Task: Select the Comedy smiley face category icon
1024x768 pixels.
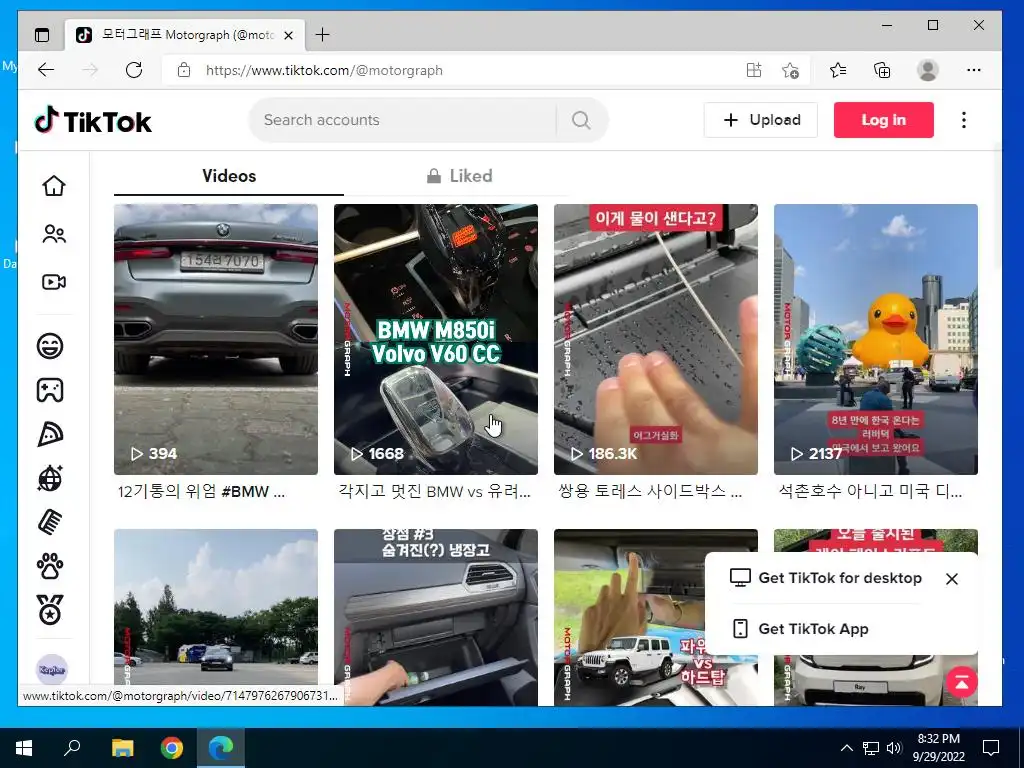Action: pyautogui.click(x=50, y=345)
